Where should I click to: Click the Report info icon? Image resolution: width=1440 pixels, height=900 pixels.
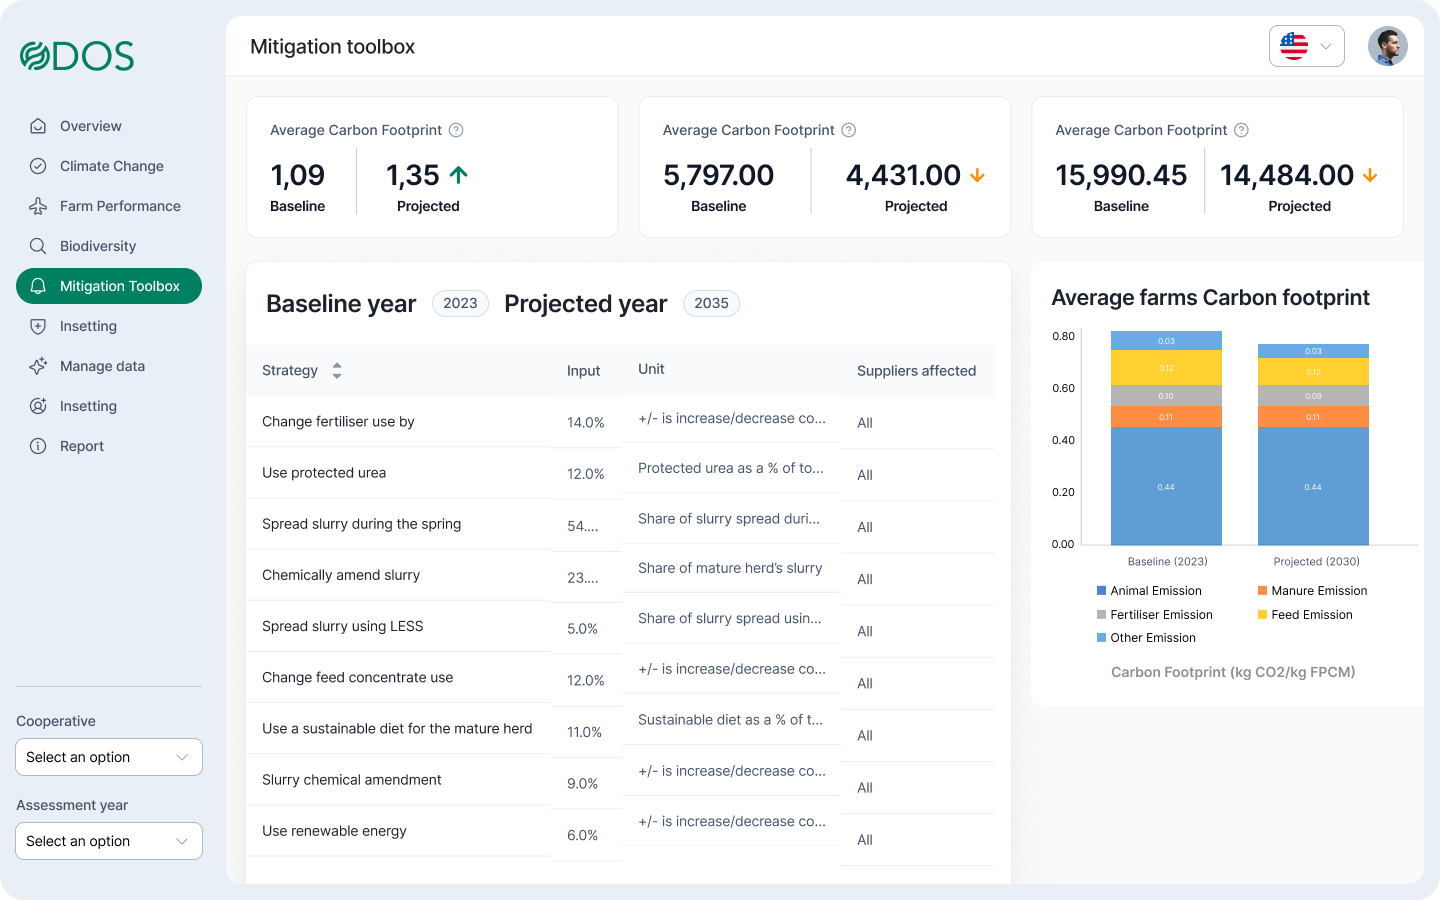[x=38, y=446]
